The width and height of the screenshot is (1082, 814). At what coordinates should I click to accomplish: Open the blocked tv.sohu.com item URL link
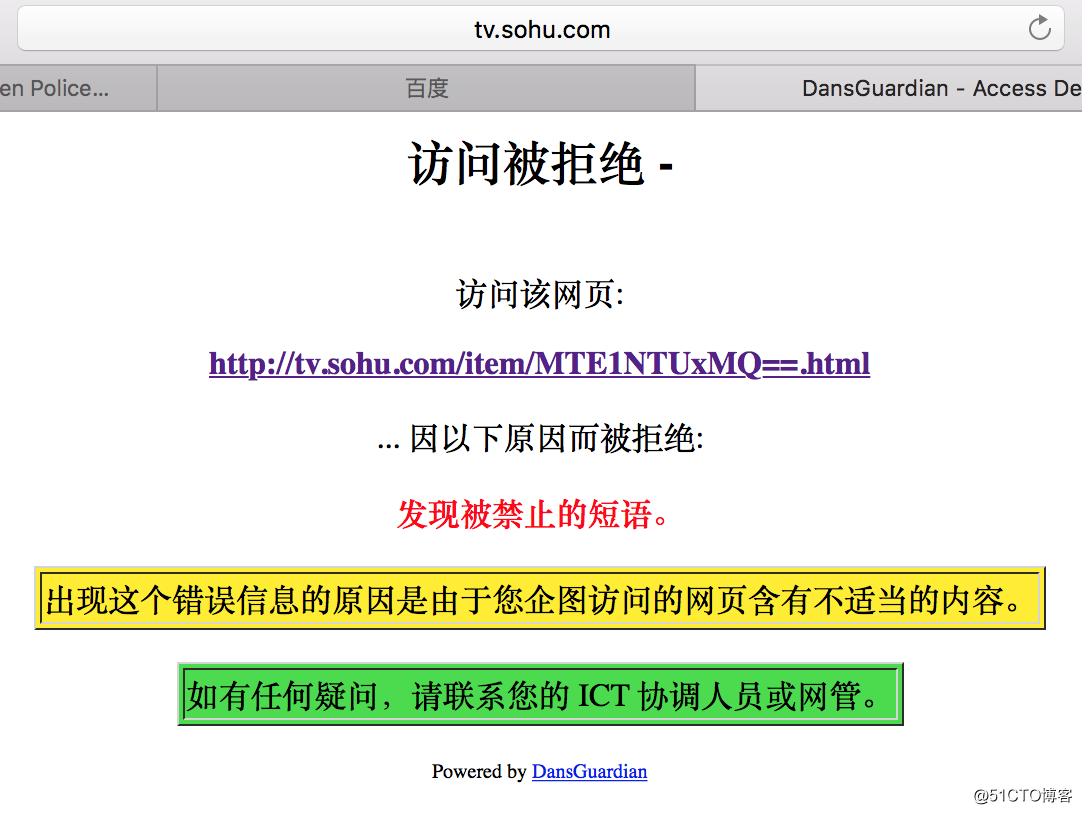[x=539, y=364]
